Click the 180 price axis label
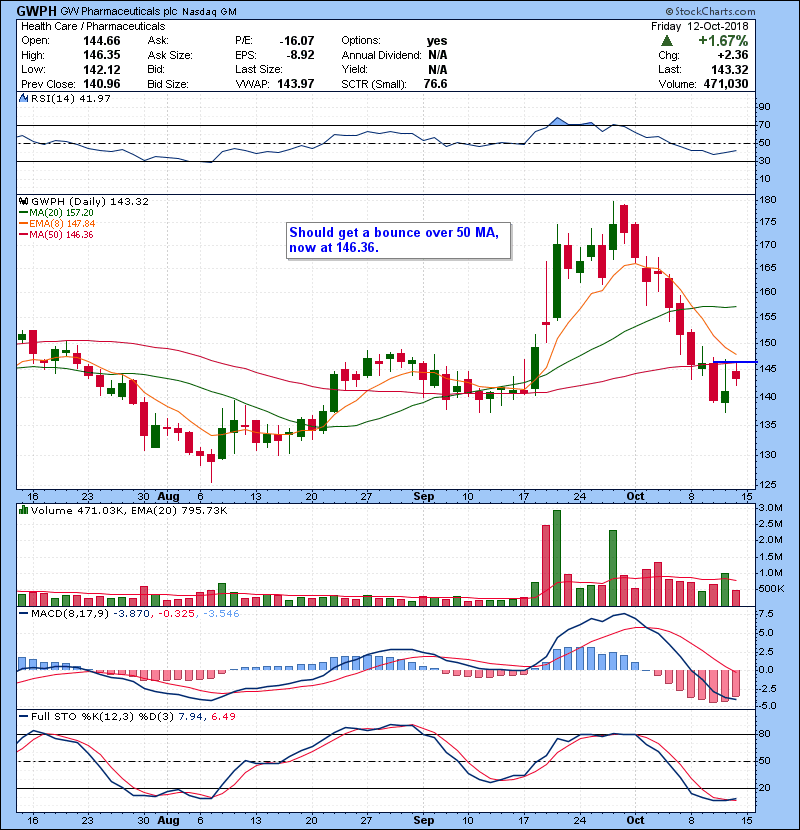Image resolution: width=800 pixels, height=830 pixels. (x=768, y=200)
